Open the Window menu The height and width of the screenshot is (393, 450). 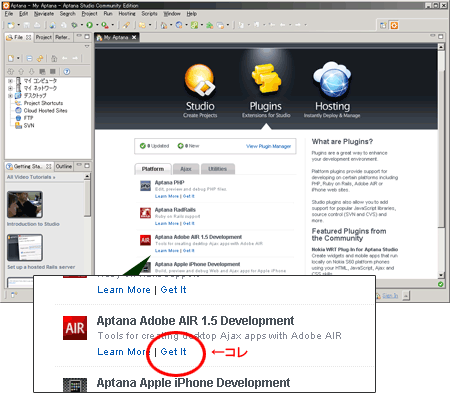pos(172,14)
